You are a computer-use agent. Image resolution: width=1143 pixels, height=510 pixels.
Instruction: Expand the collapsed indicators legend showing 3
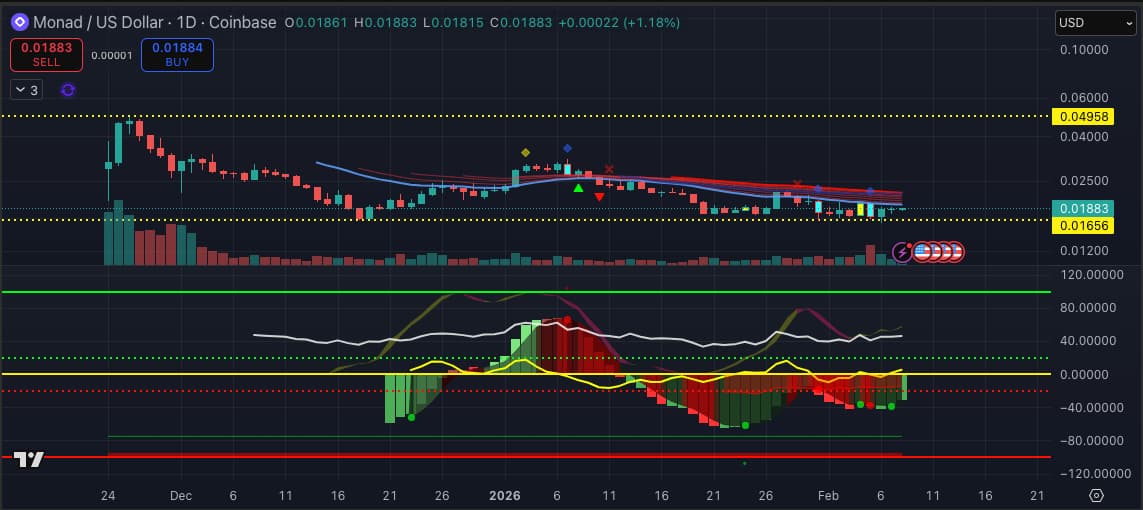(x=27, y=90)
